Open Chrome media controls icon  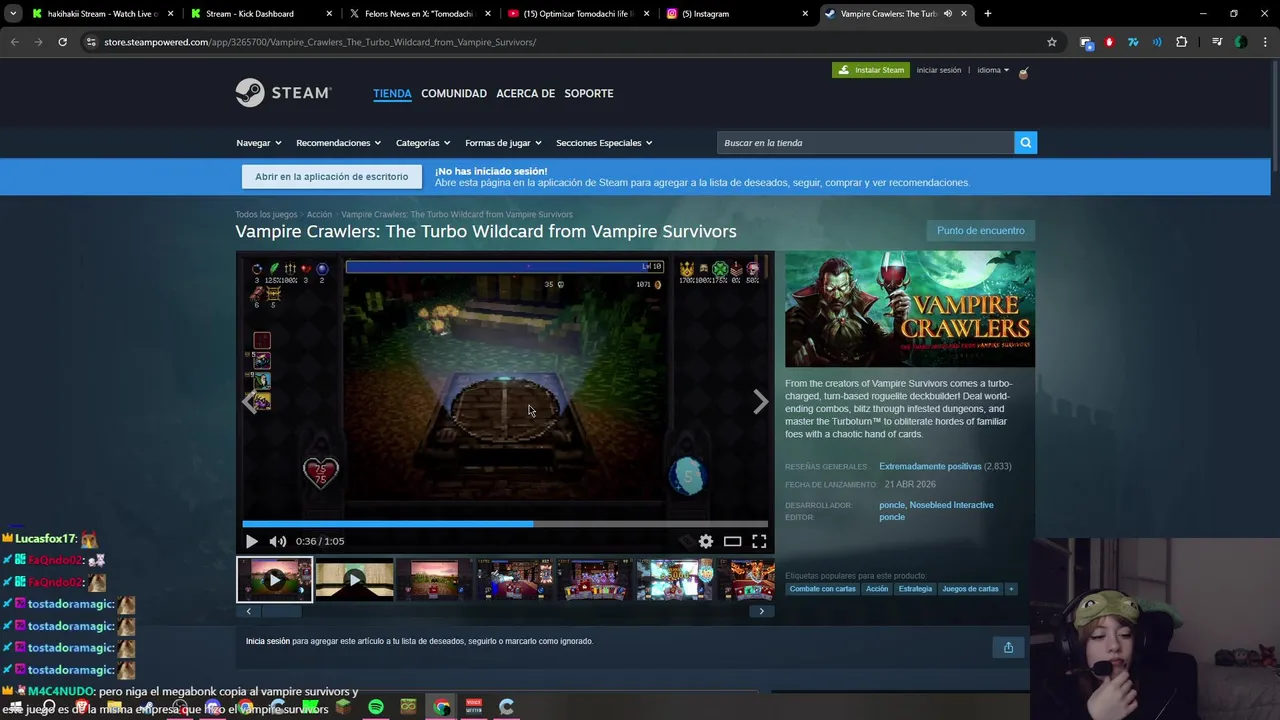click(x=1216, y=42)
